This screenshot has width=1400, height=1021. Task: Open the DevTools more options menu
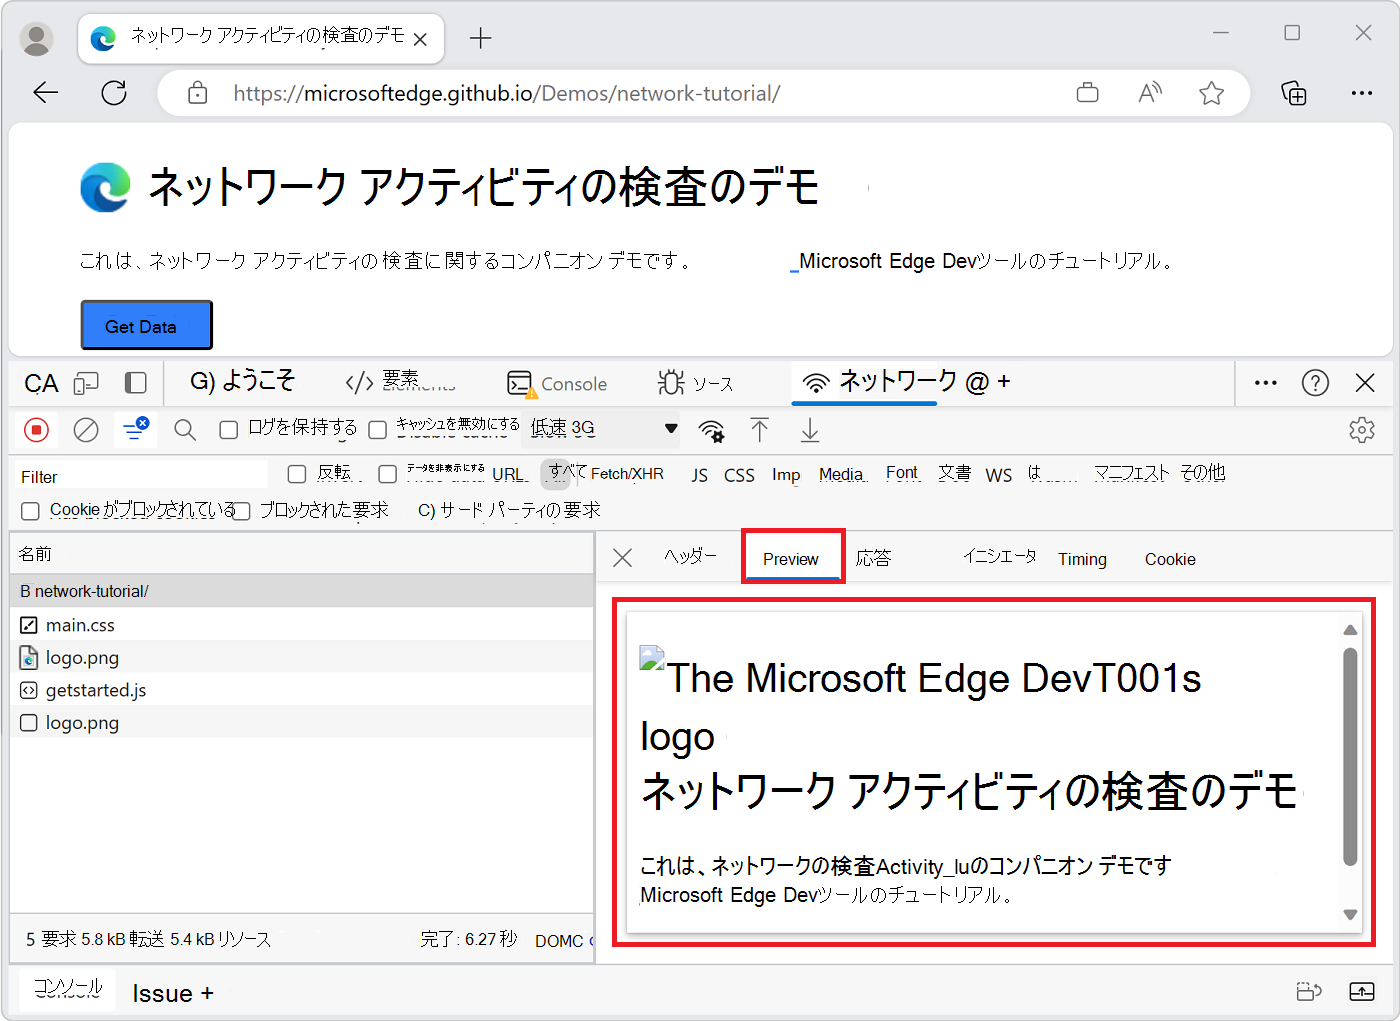1265,383
